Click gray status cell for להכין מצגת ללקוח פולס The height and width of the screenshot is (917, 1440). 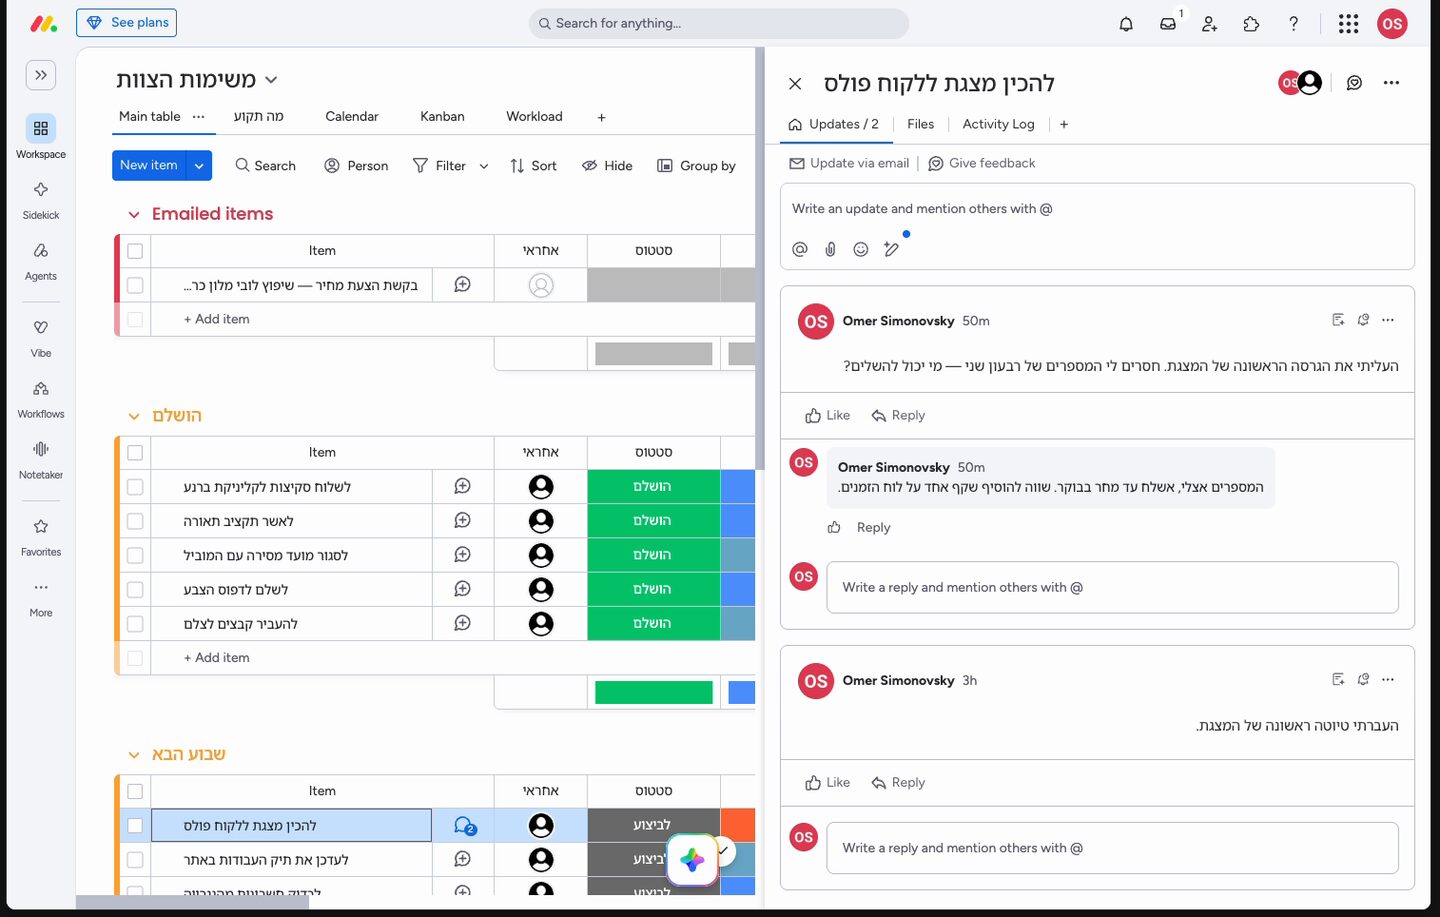point(653,826)
